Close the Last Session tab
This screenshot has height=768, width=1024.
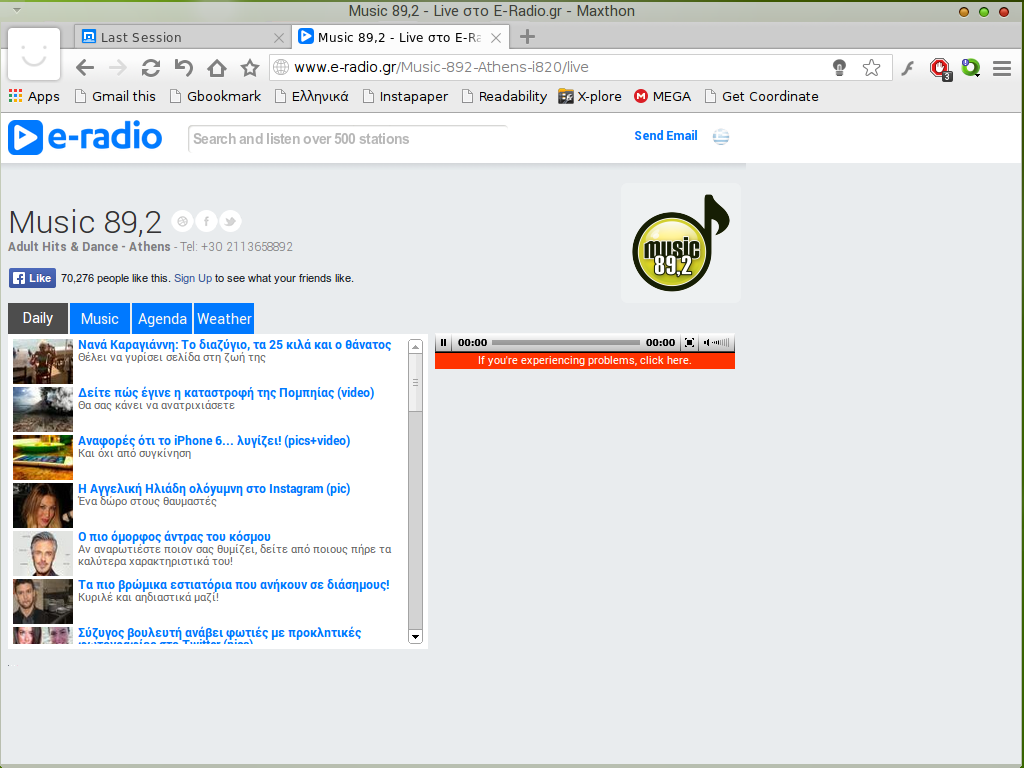[x=279, y=38]
